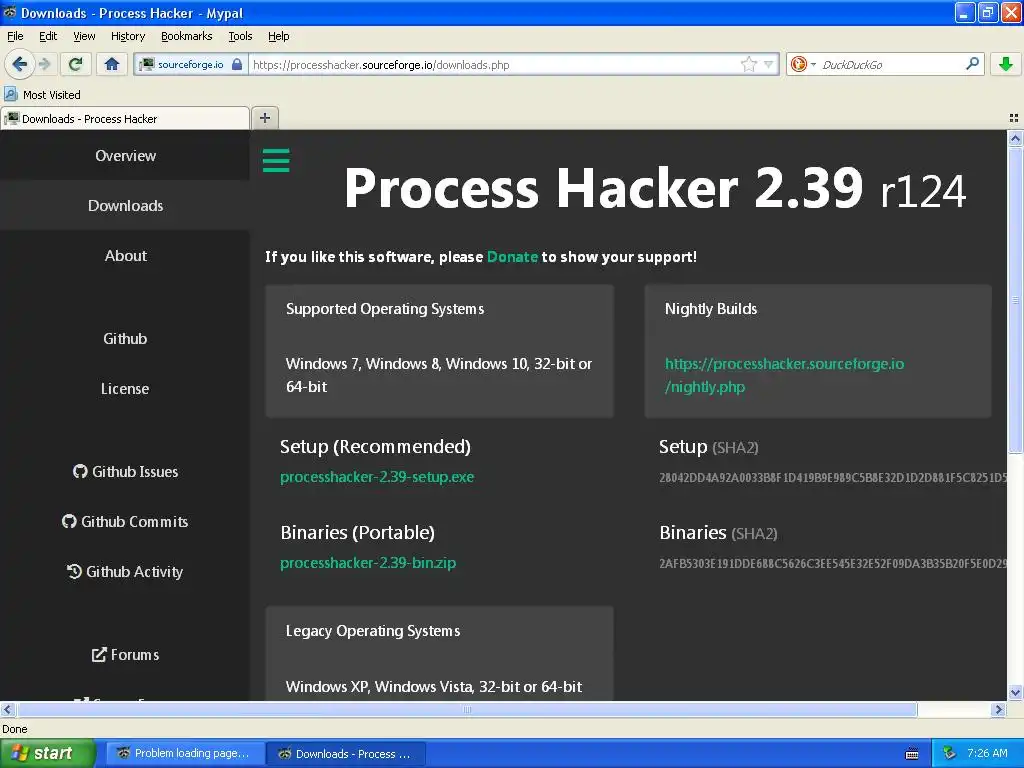Open the Help menu
Image resolution: width=1024 pixels, height=768 pixels.
pos(278,36)
